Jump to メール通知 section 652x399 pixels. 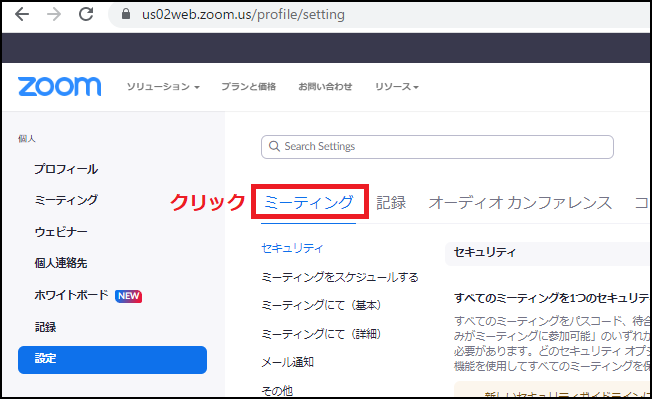[x=287, y=362]
